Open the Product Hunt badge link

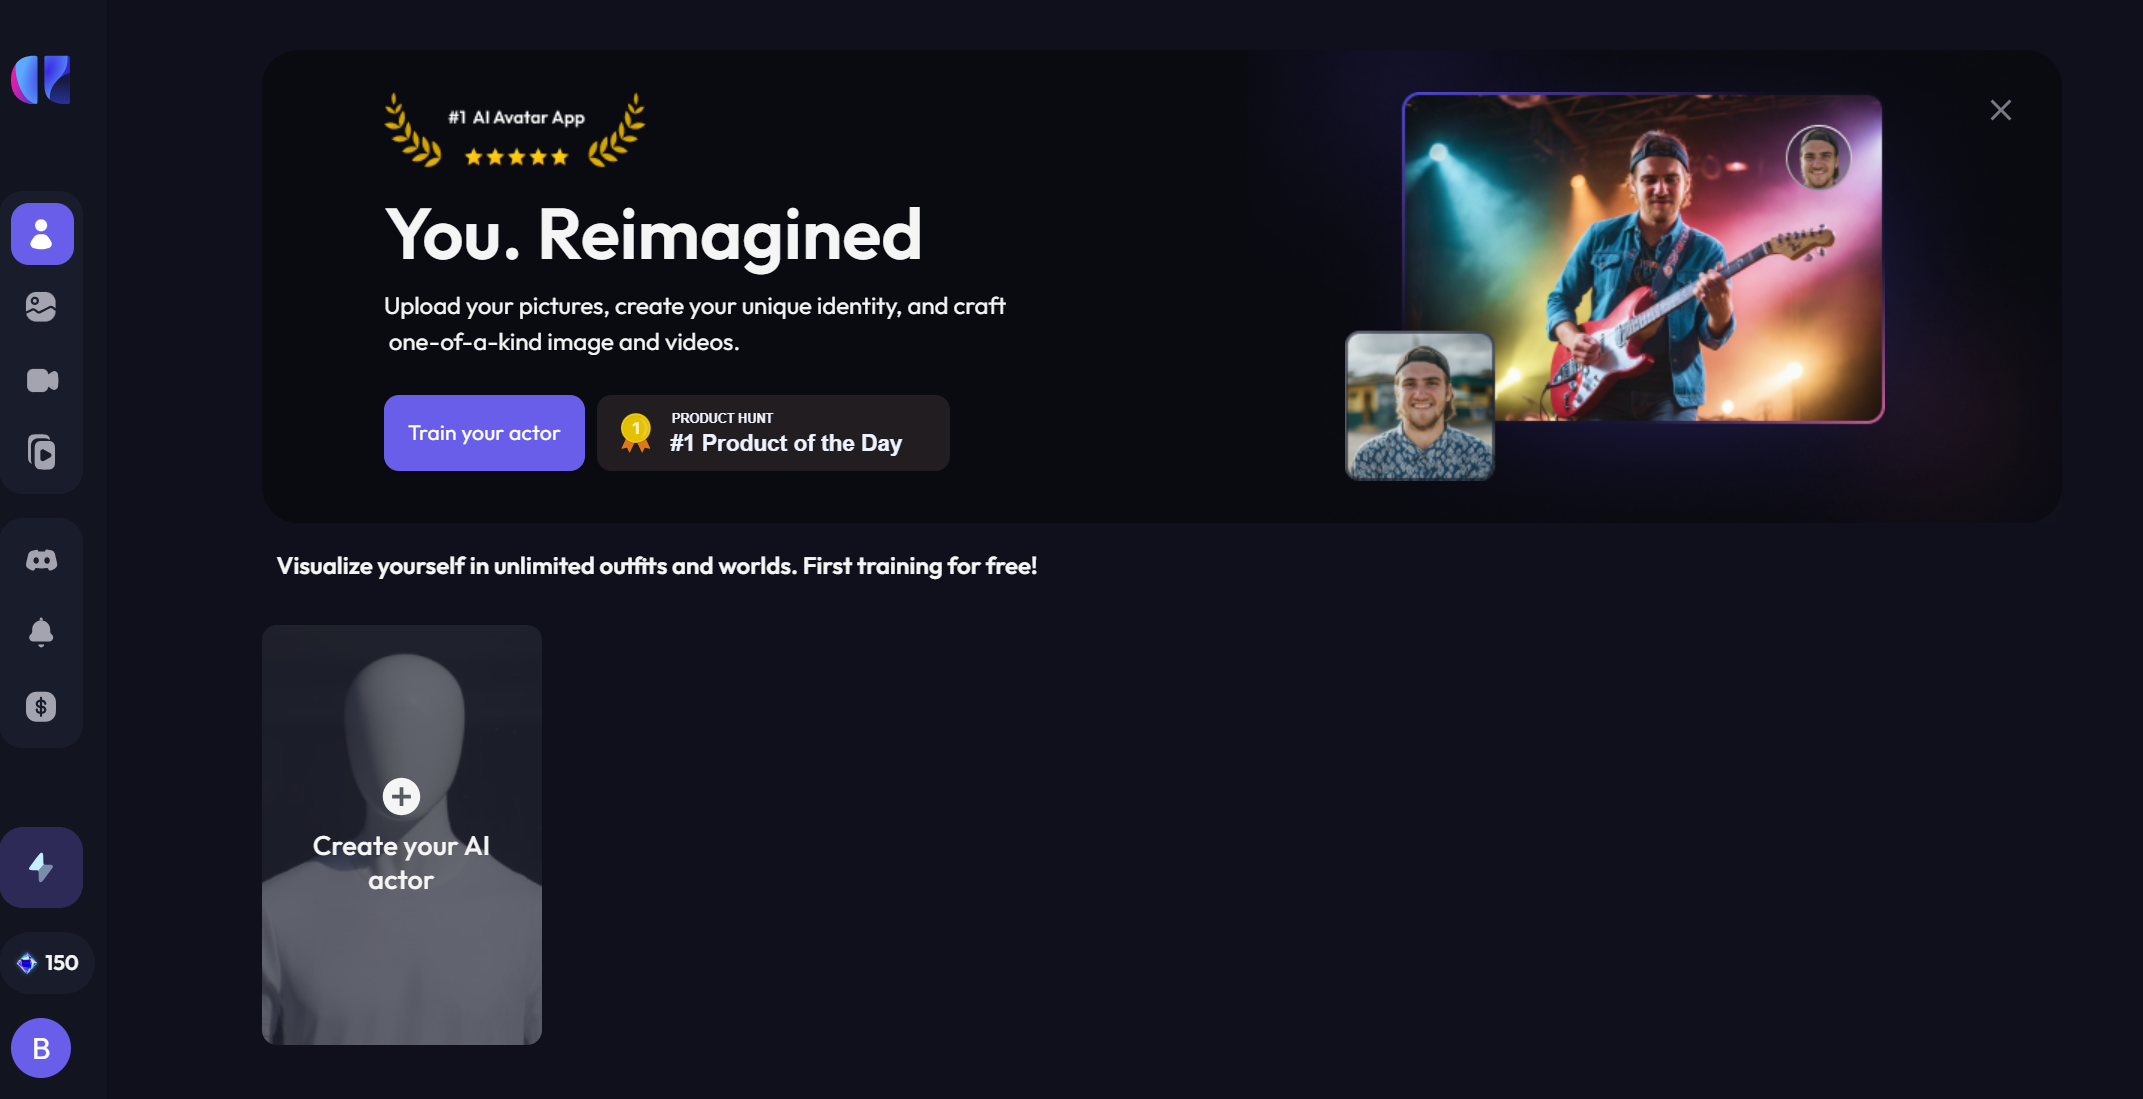(x=774, y=432)
